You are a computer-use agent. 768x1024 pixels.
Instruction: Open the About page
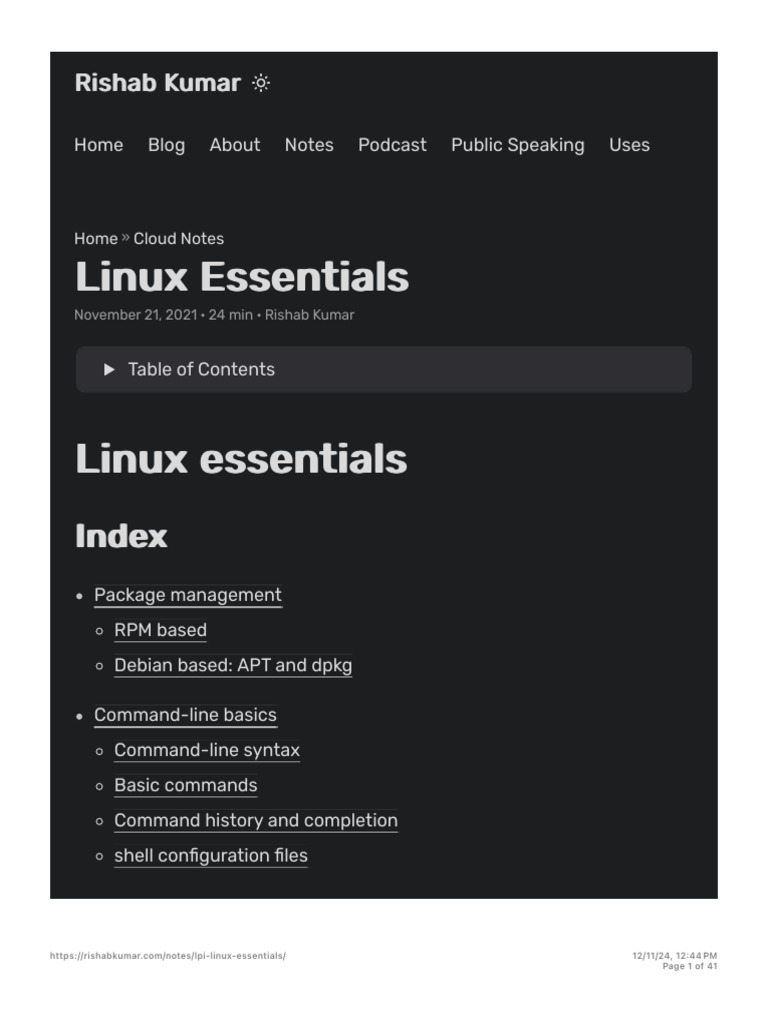coord(235,145)
